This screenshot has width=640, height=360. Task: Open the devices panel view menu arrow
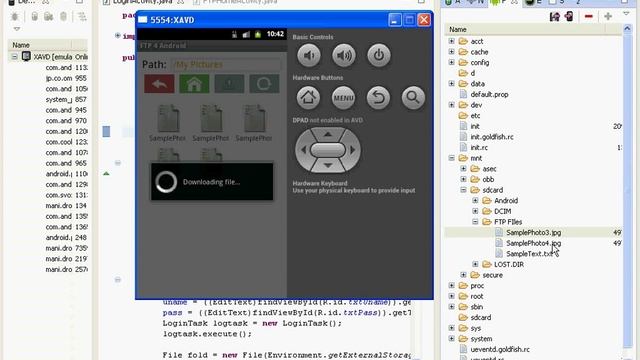click(x=17, y=29)
